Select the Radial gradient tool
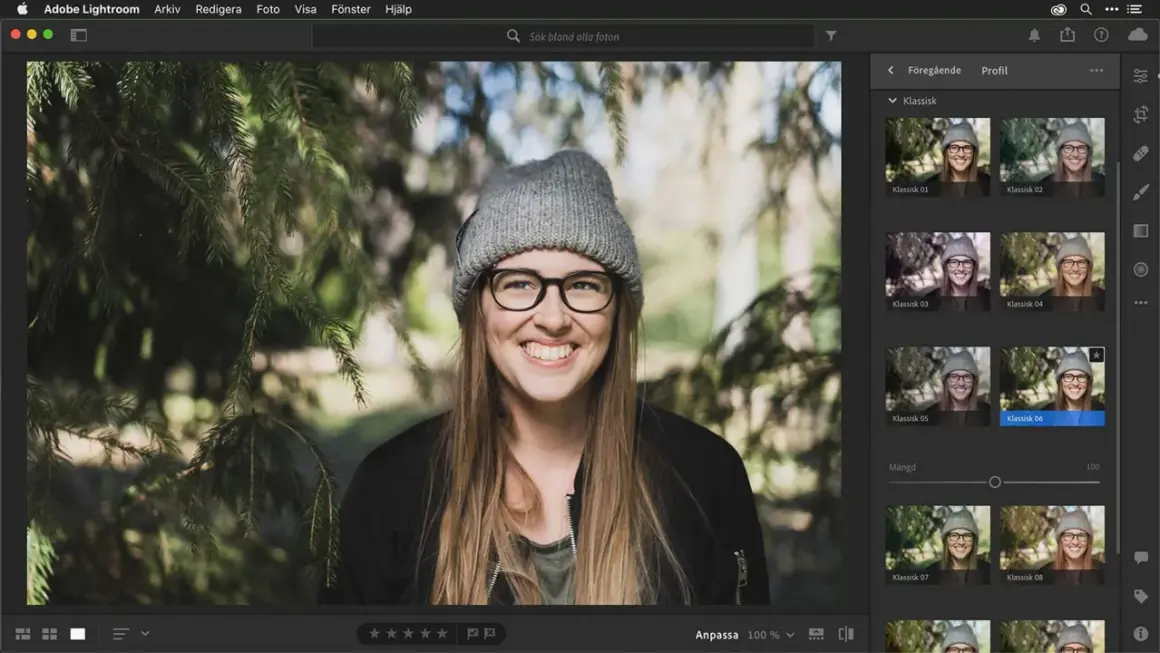Viewport: 1160px width, 653px height. [1140, 269]
